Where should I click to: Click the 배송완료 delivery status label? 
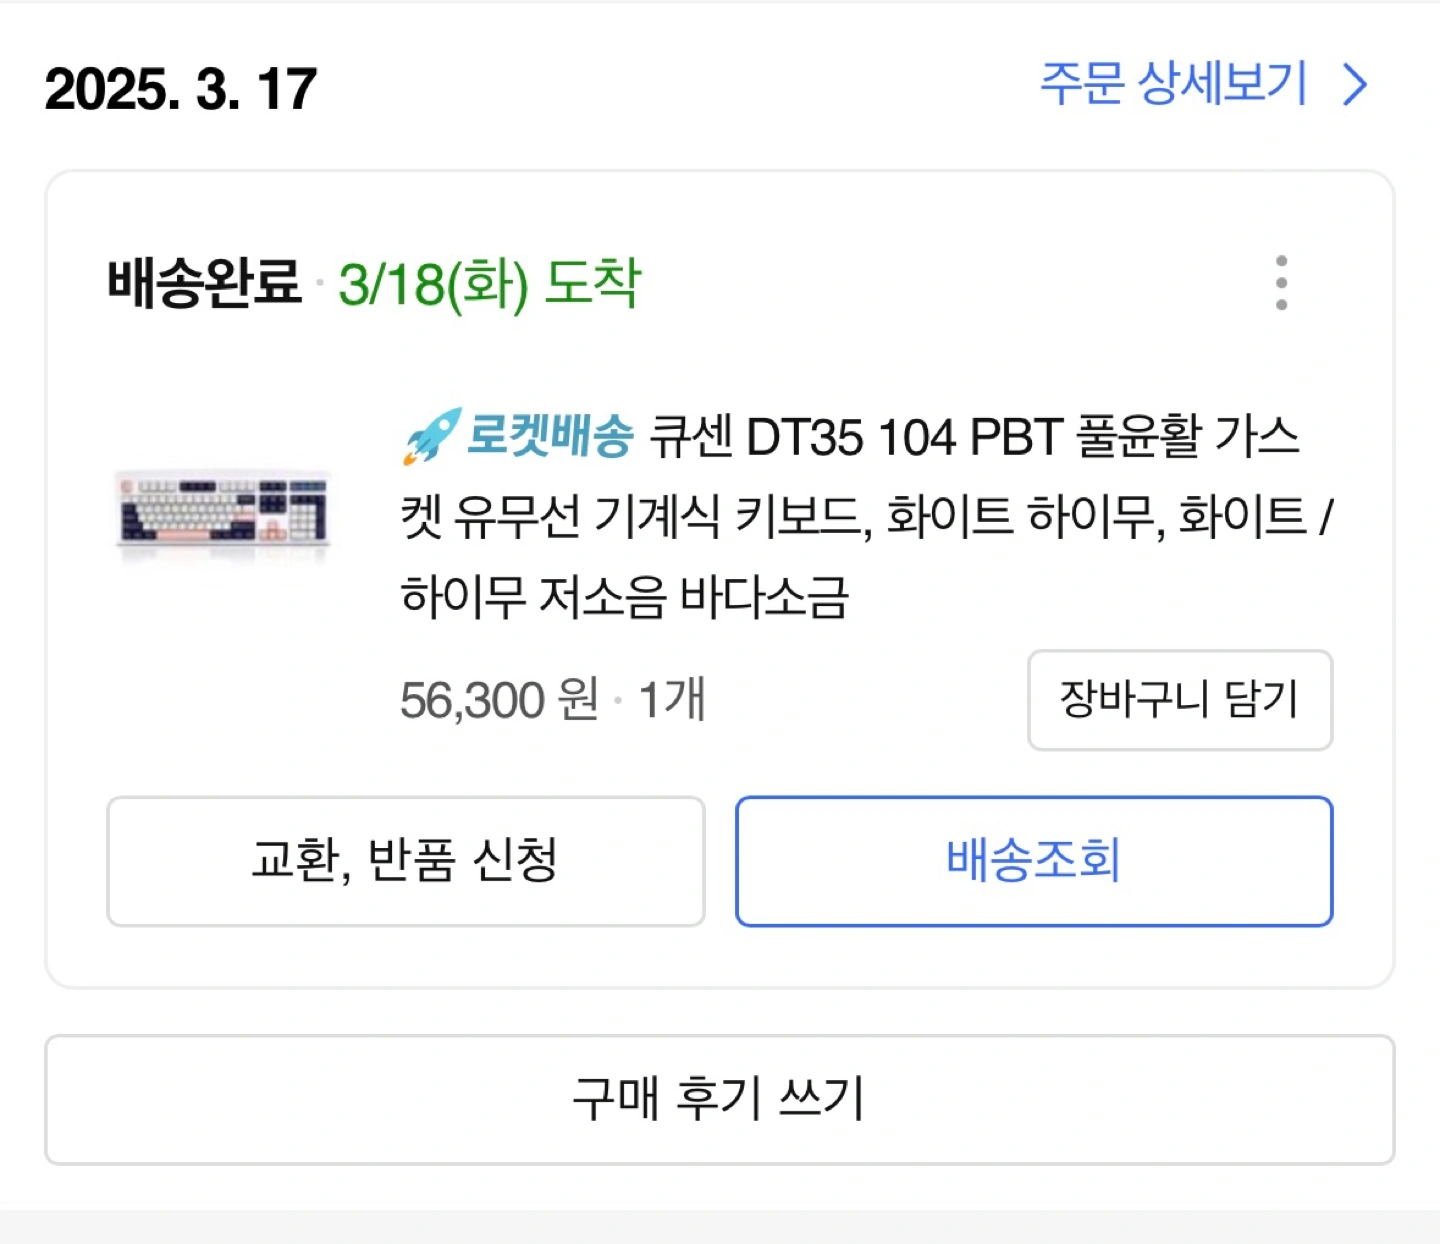tap(203, 285)
